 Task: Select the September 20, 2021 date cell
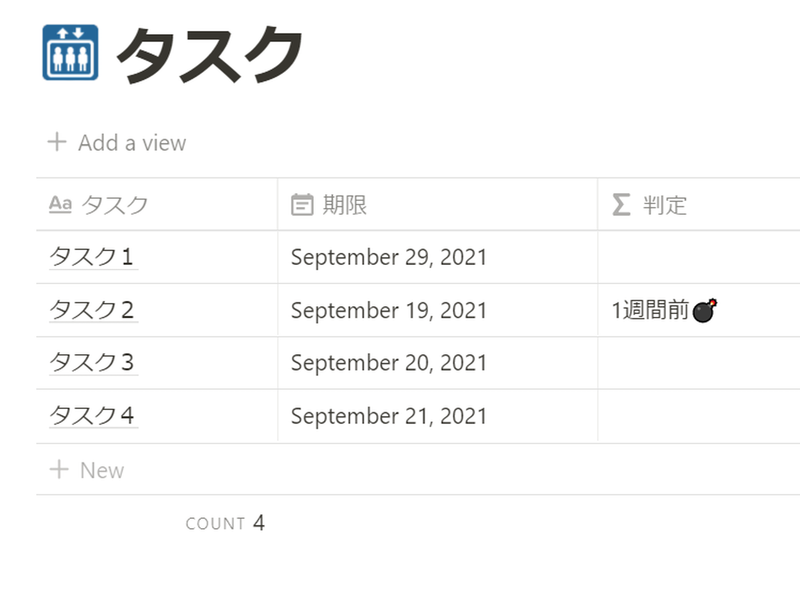point(389,363)
